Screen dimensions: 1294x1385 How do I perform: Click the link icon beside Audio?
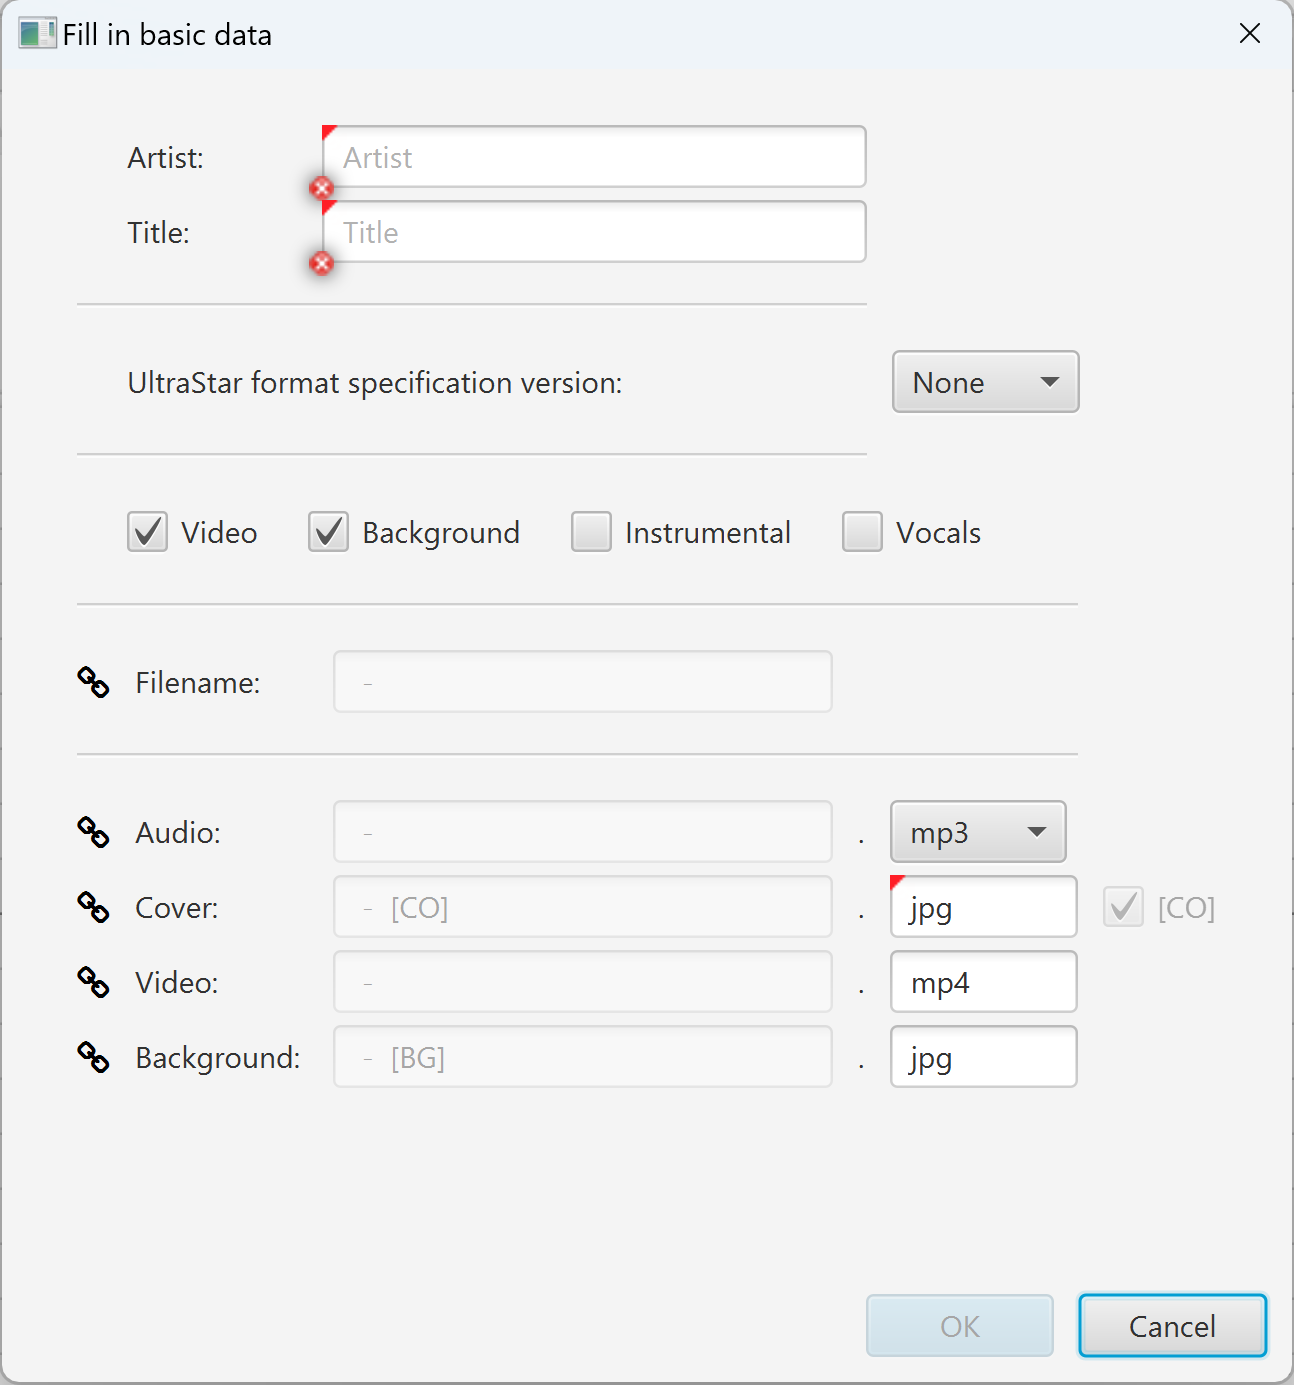93,832
